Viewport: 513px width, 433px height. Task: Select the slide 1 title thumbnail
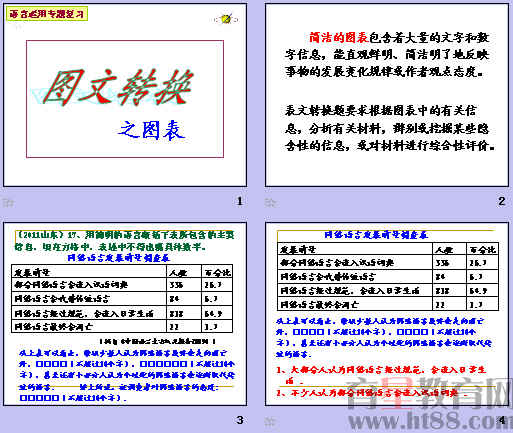tap(125, 95)
